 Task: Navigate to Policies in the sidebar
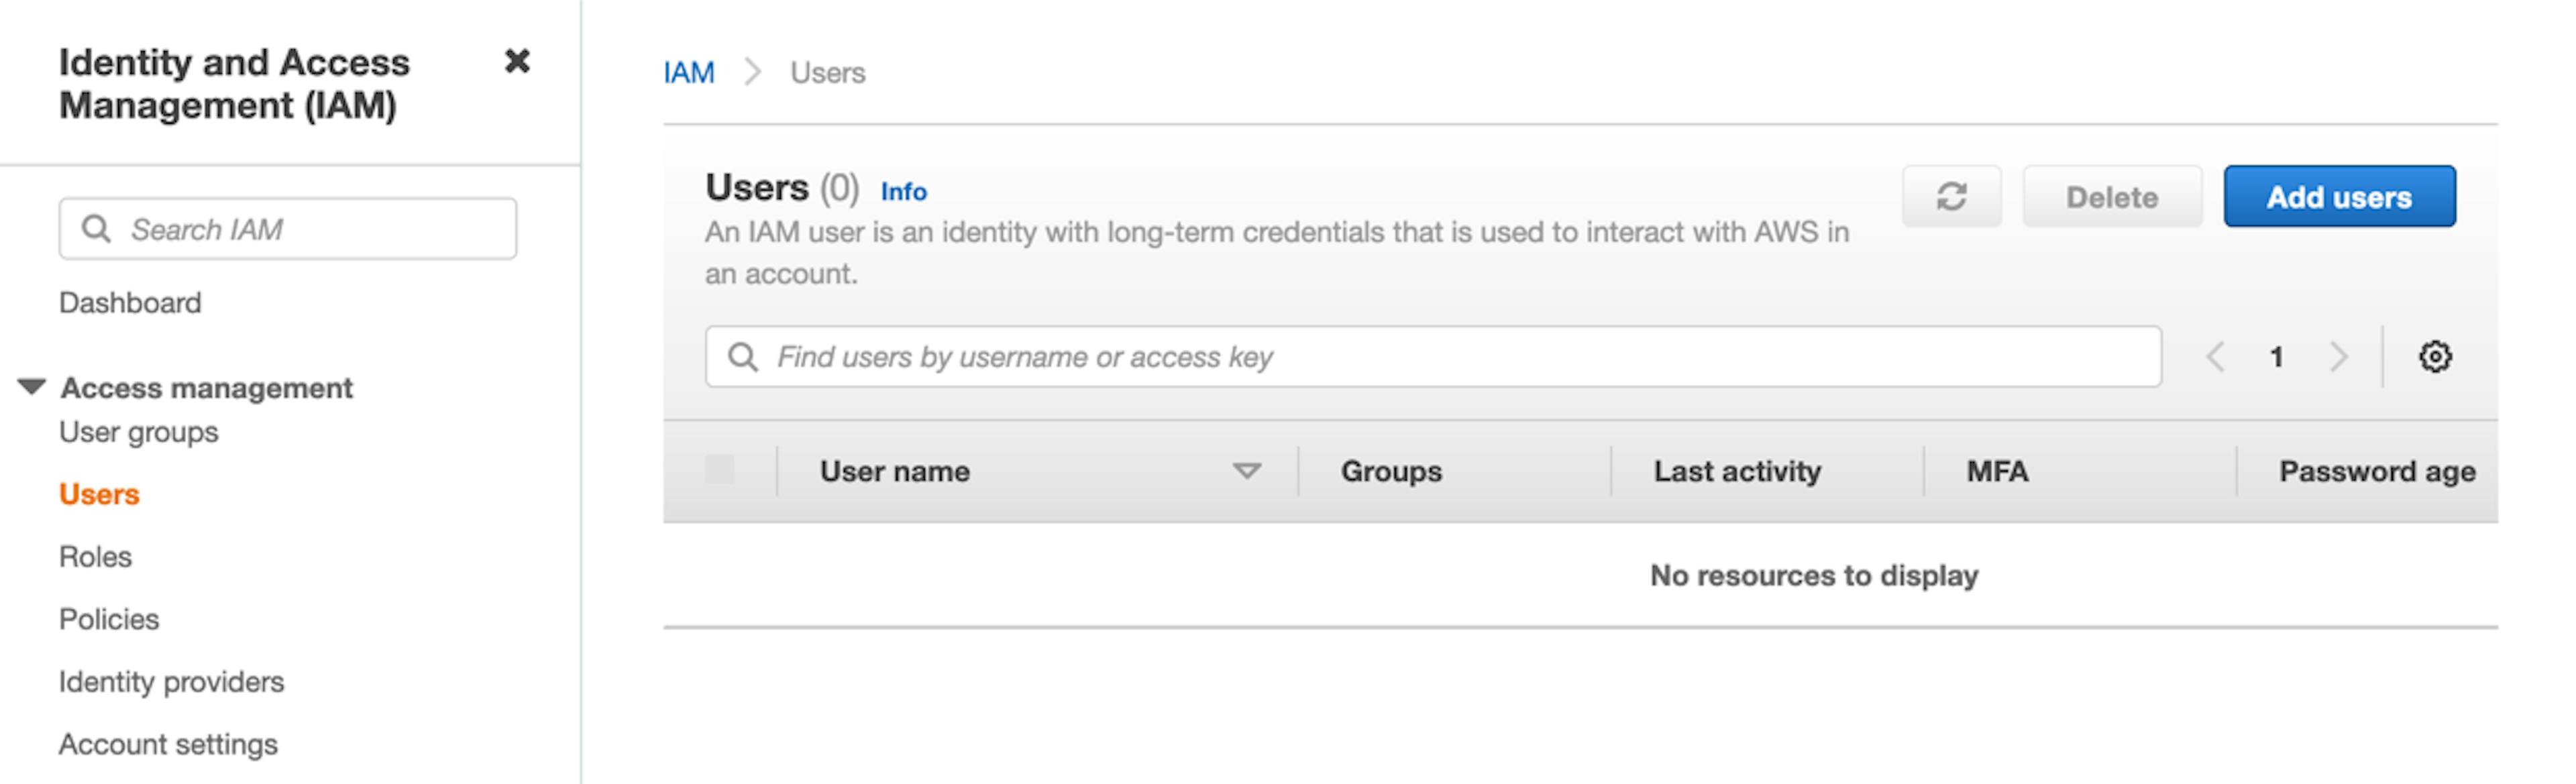point(109,619)
